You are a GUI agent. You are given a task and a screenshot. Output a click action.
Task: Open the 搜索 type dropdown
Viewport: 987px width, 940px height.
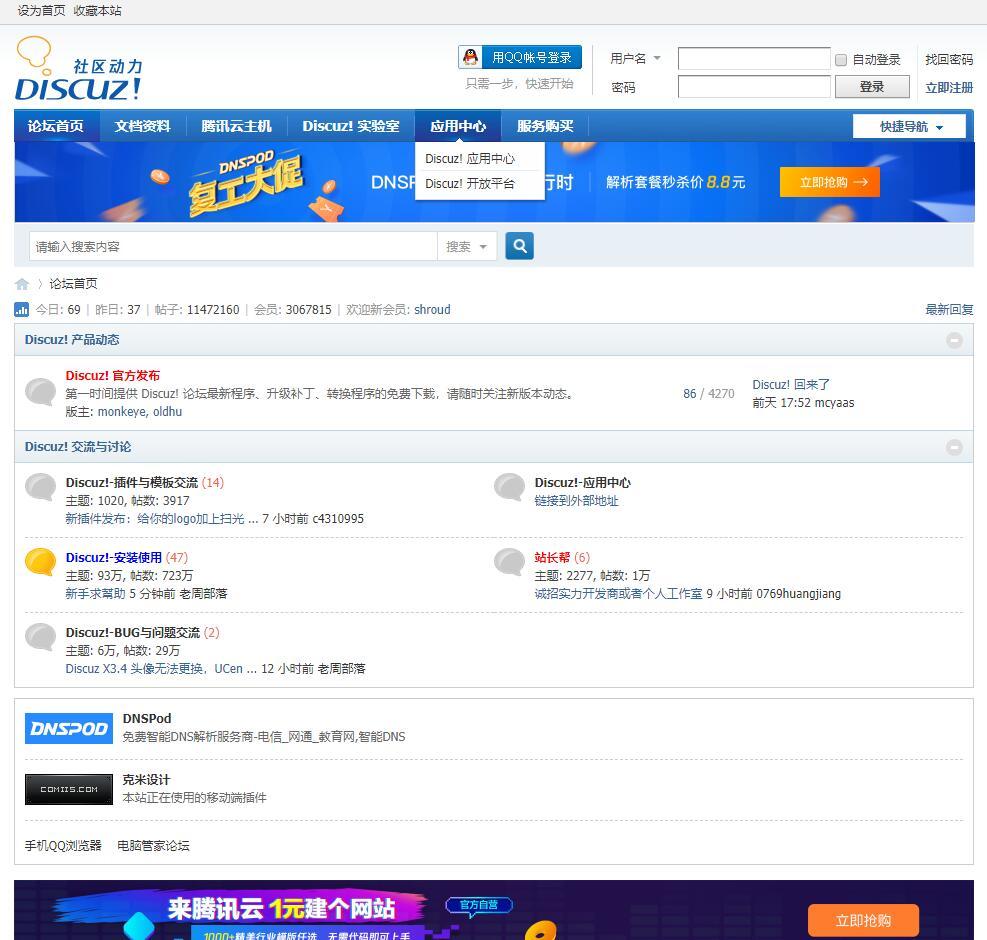[x=467, y=247]
